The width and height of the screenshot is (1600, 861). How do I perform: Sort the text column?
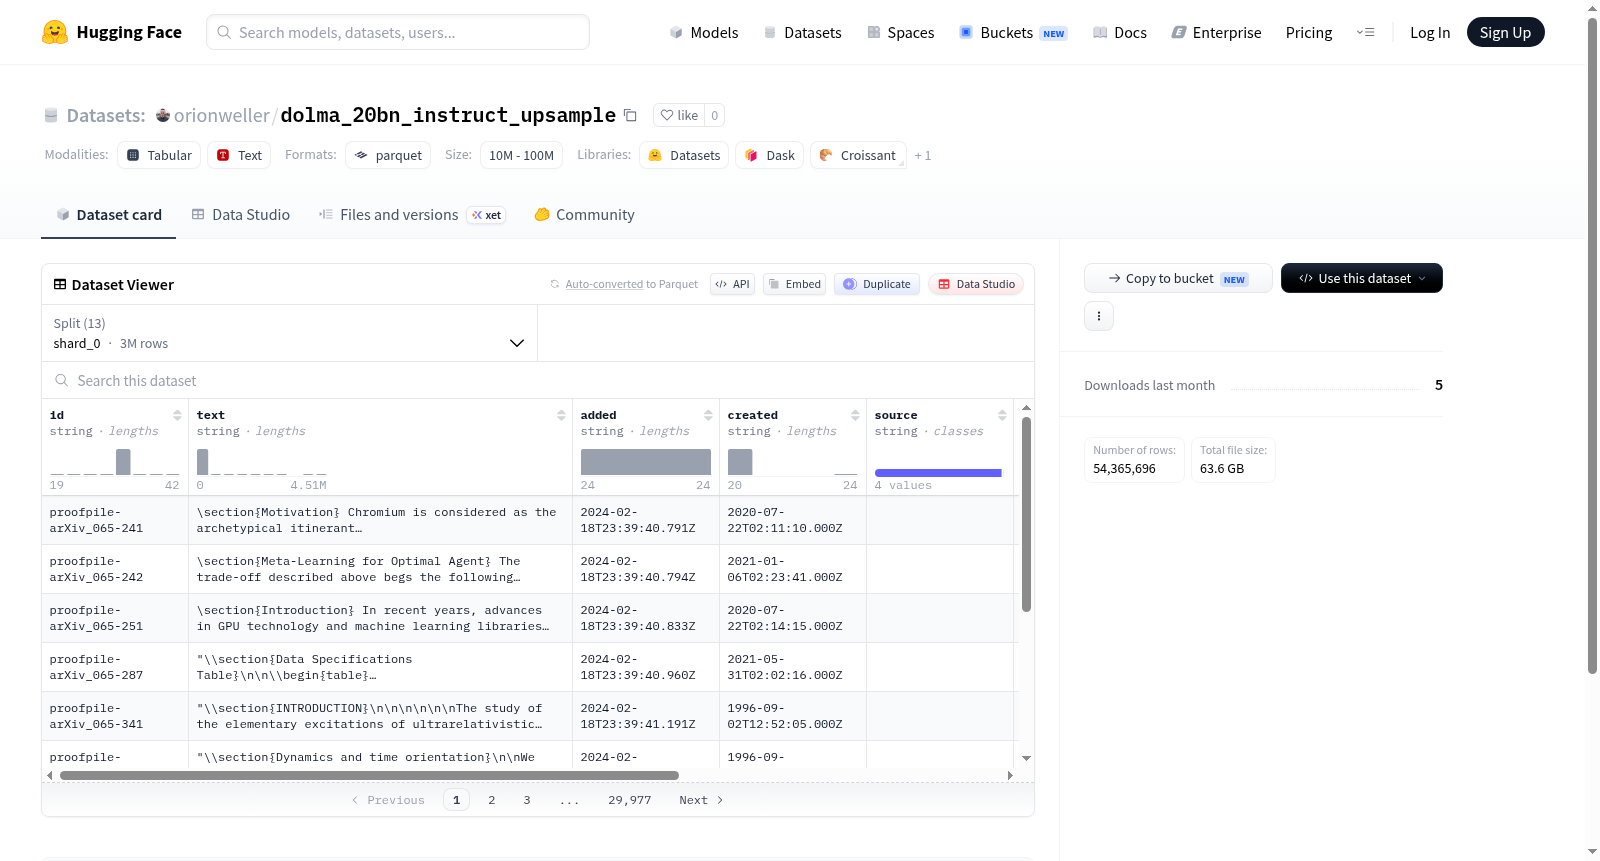coord(561,415)
